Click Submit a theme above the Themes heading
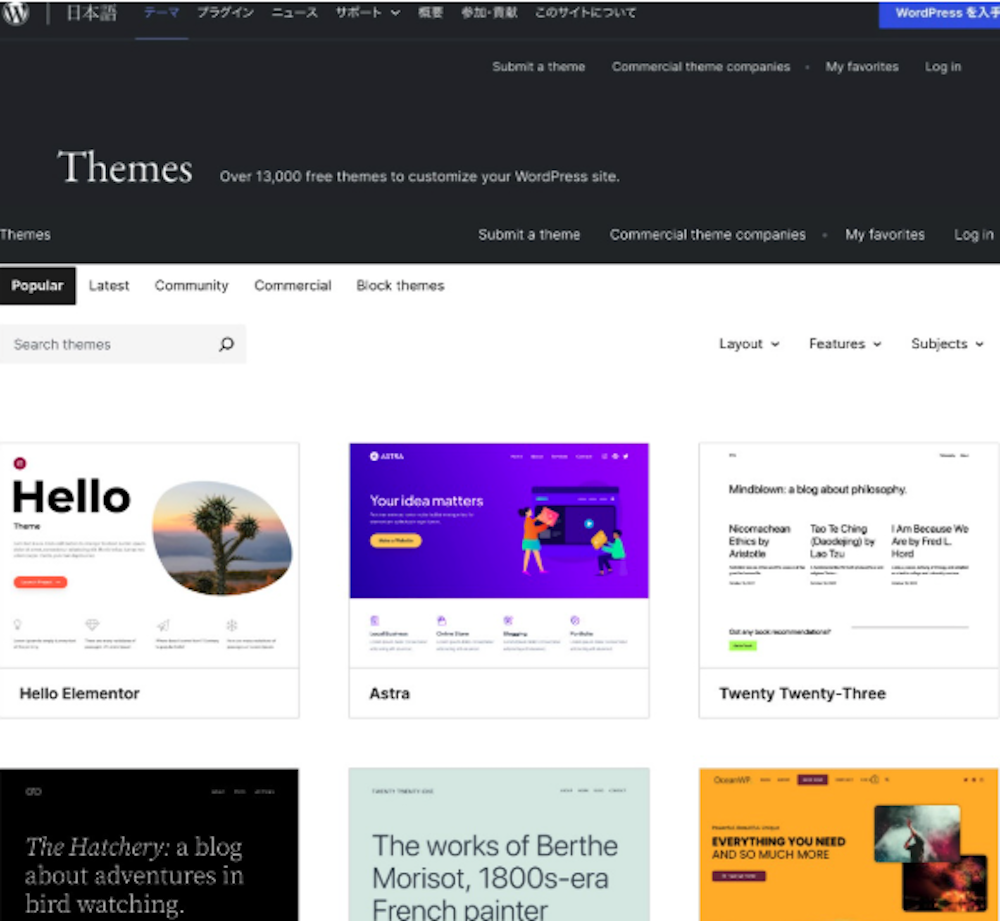The width and height of the screenshot is (1000, 921). 539,67
